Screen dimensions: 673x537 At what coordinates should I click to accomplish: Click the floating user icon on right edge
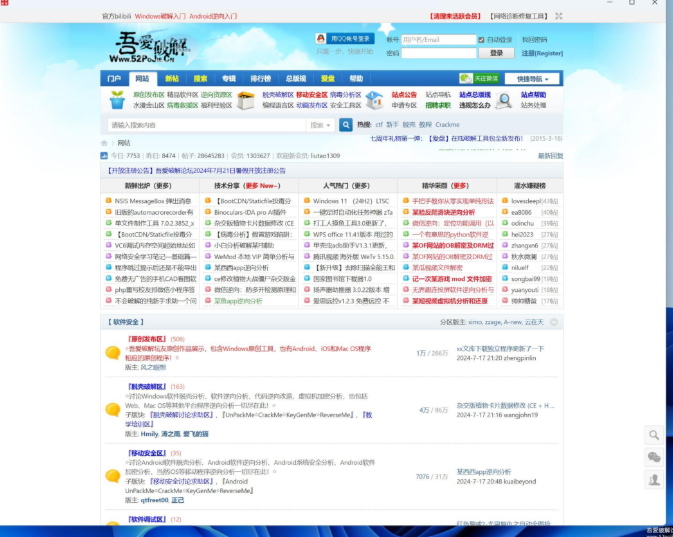[654, 480]
